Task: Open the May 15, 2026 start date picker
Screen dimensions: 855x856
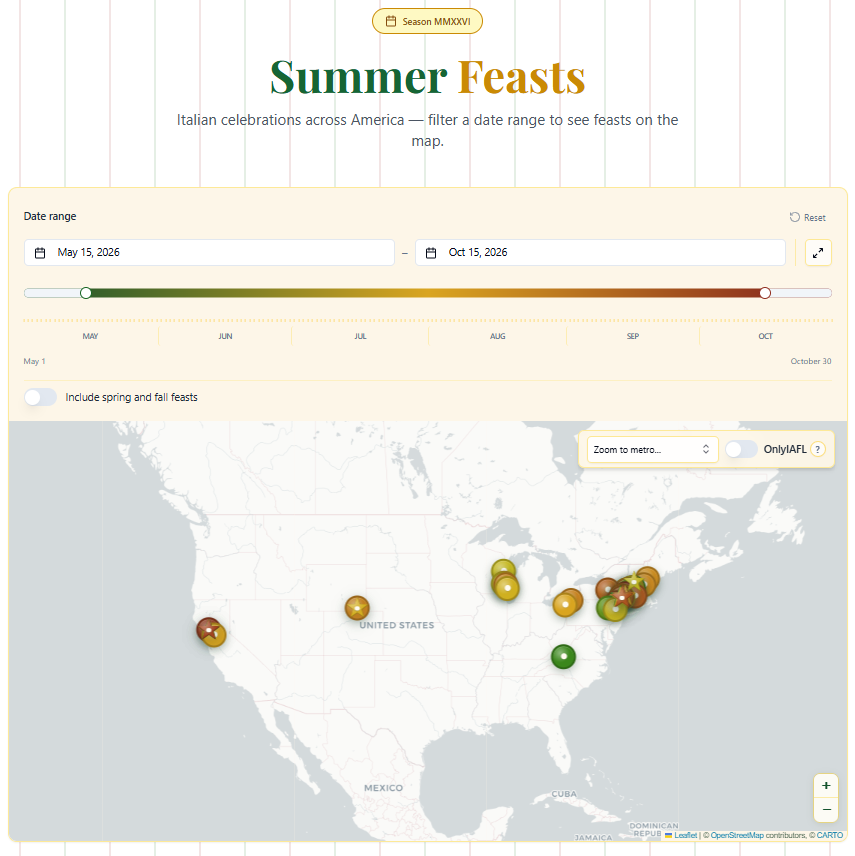Action: tap(209, 253)
